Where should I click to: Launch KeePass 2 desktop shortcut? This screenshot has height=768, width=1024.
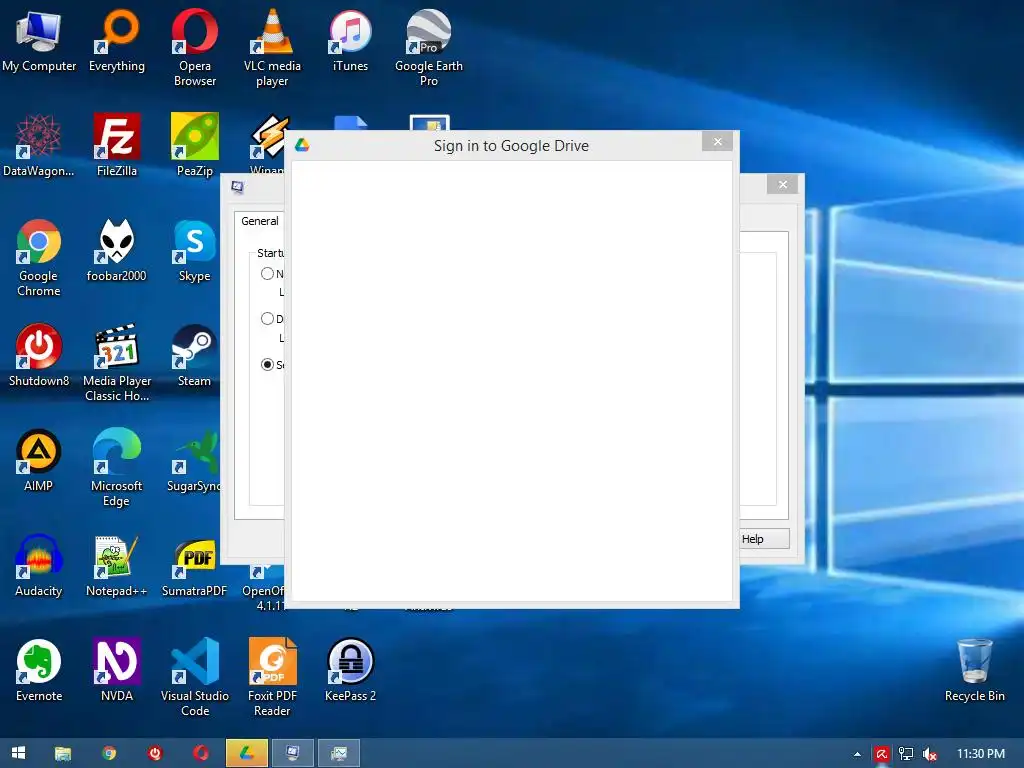(350, 671)
